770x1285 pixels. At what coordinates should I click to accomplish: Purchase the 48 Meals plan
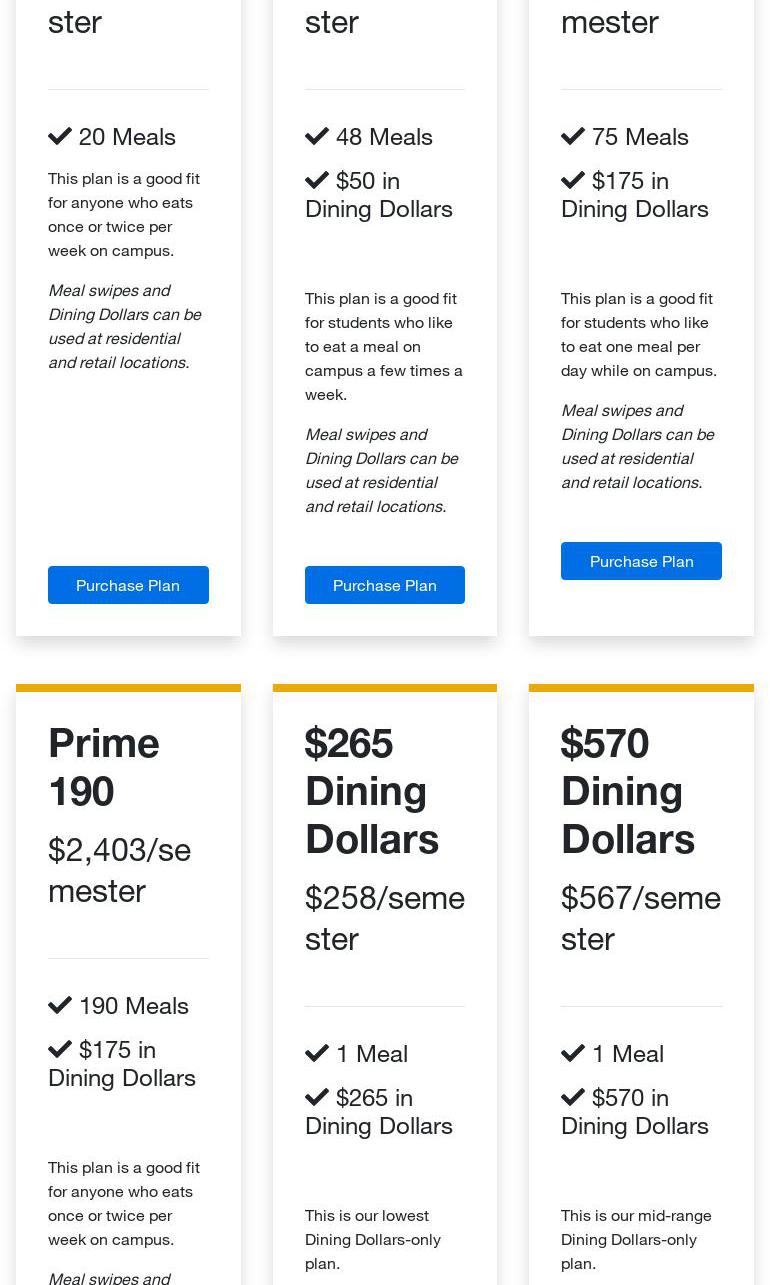[384, 585]
